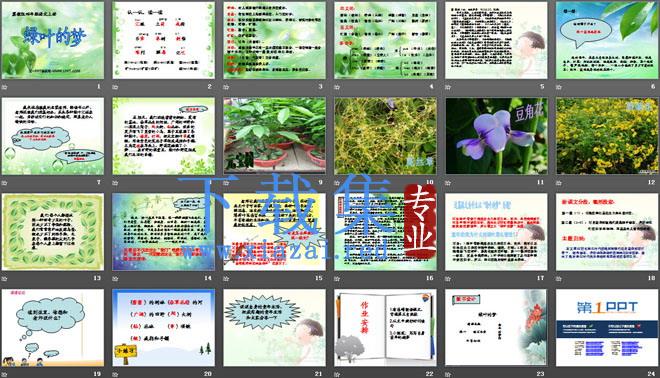Select the title slide 绿叶的梦 thumbnail
The height and width of the screenshot is (378, 660).
click(x=53, y=40)
